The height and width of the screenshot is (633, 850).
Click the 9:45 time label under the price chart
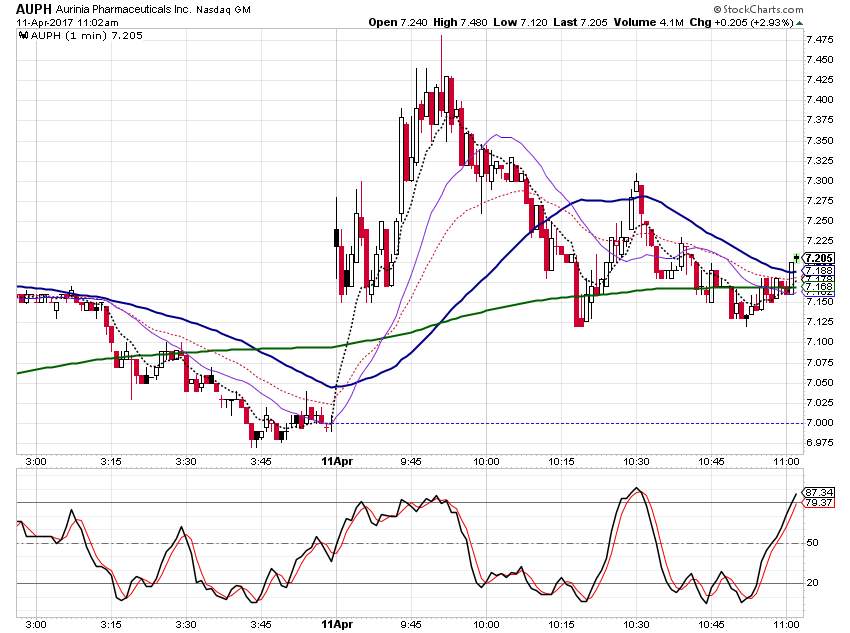(x=411, y=461)
